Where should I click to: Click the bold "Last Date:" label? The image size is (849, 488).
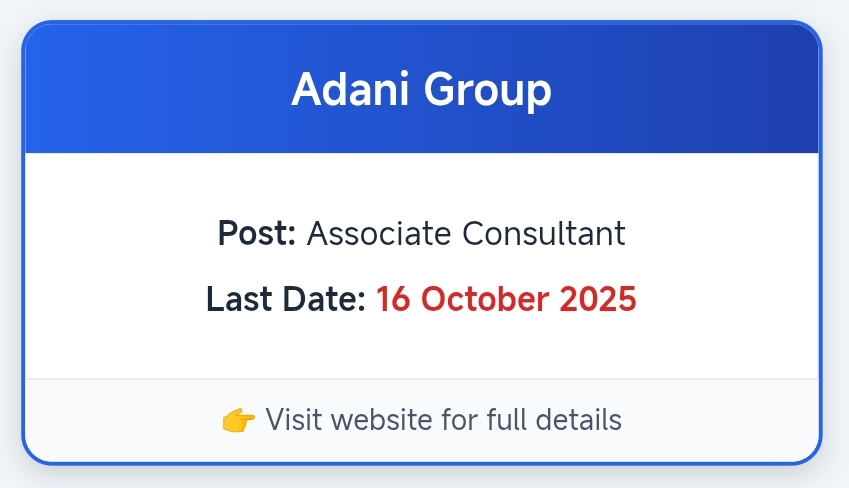pyautogui.click(x=286, y=299)
